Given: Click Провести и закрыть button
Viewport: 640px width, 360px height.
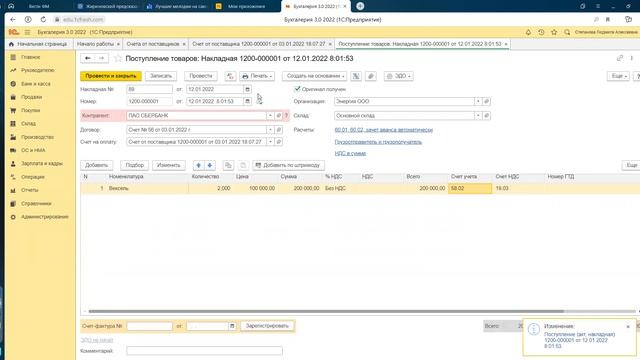Looking at the screenshot, I should 111,76.
